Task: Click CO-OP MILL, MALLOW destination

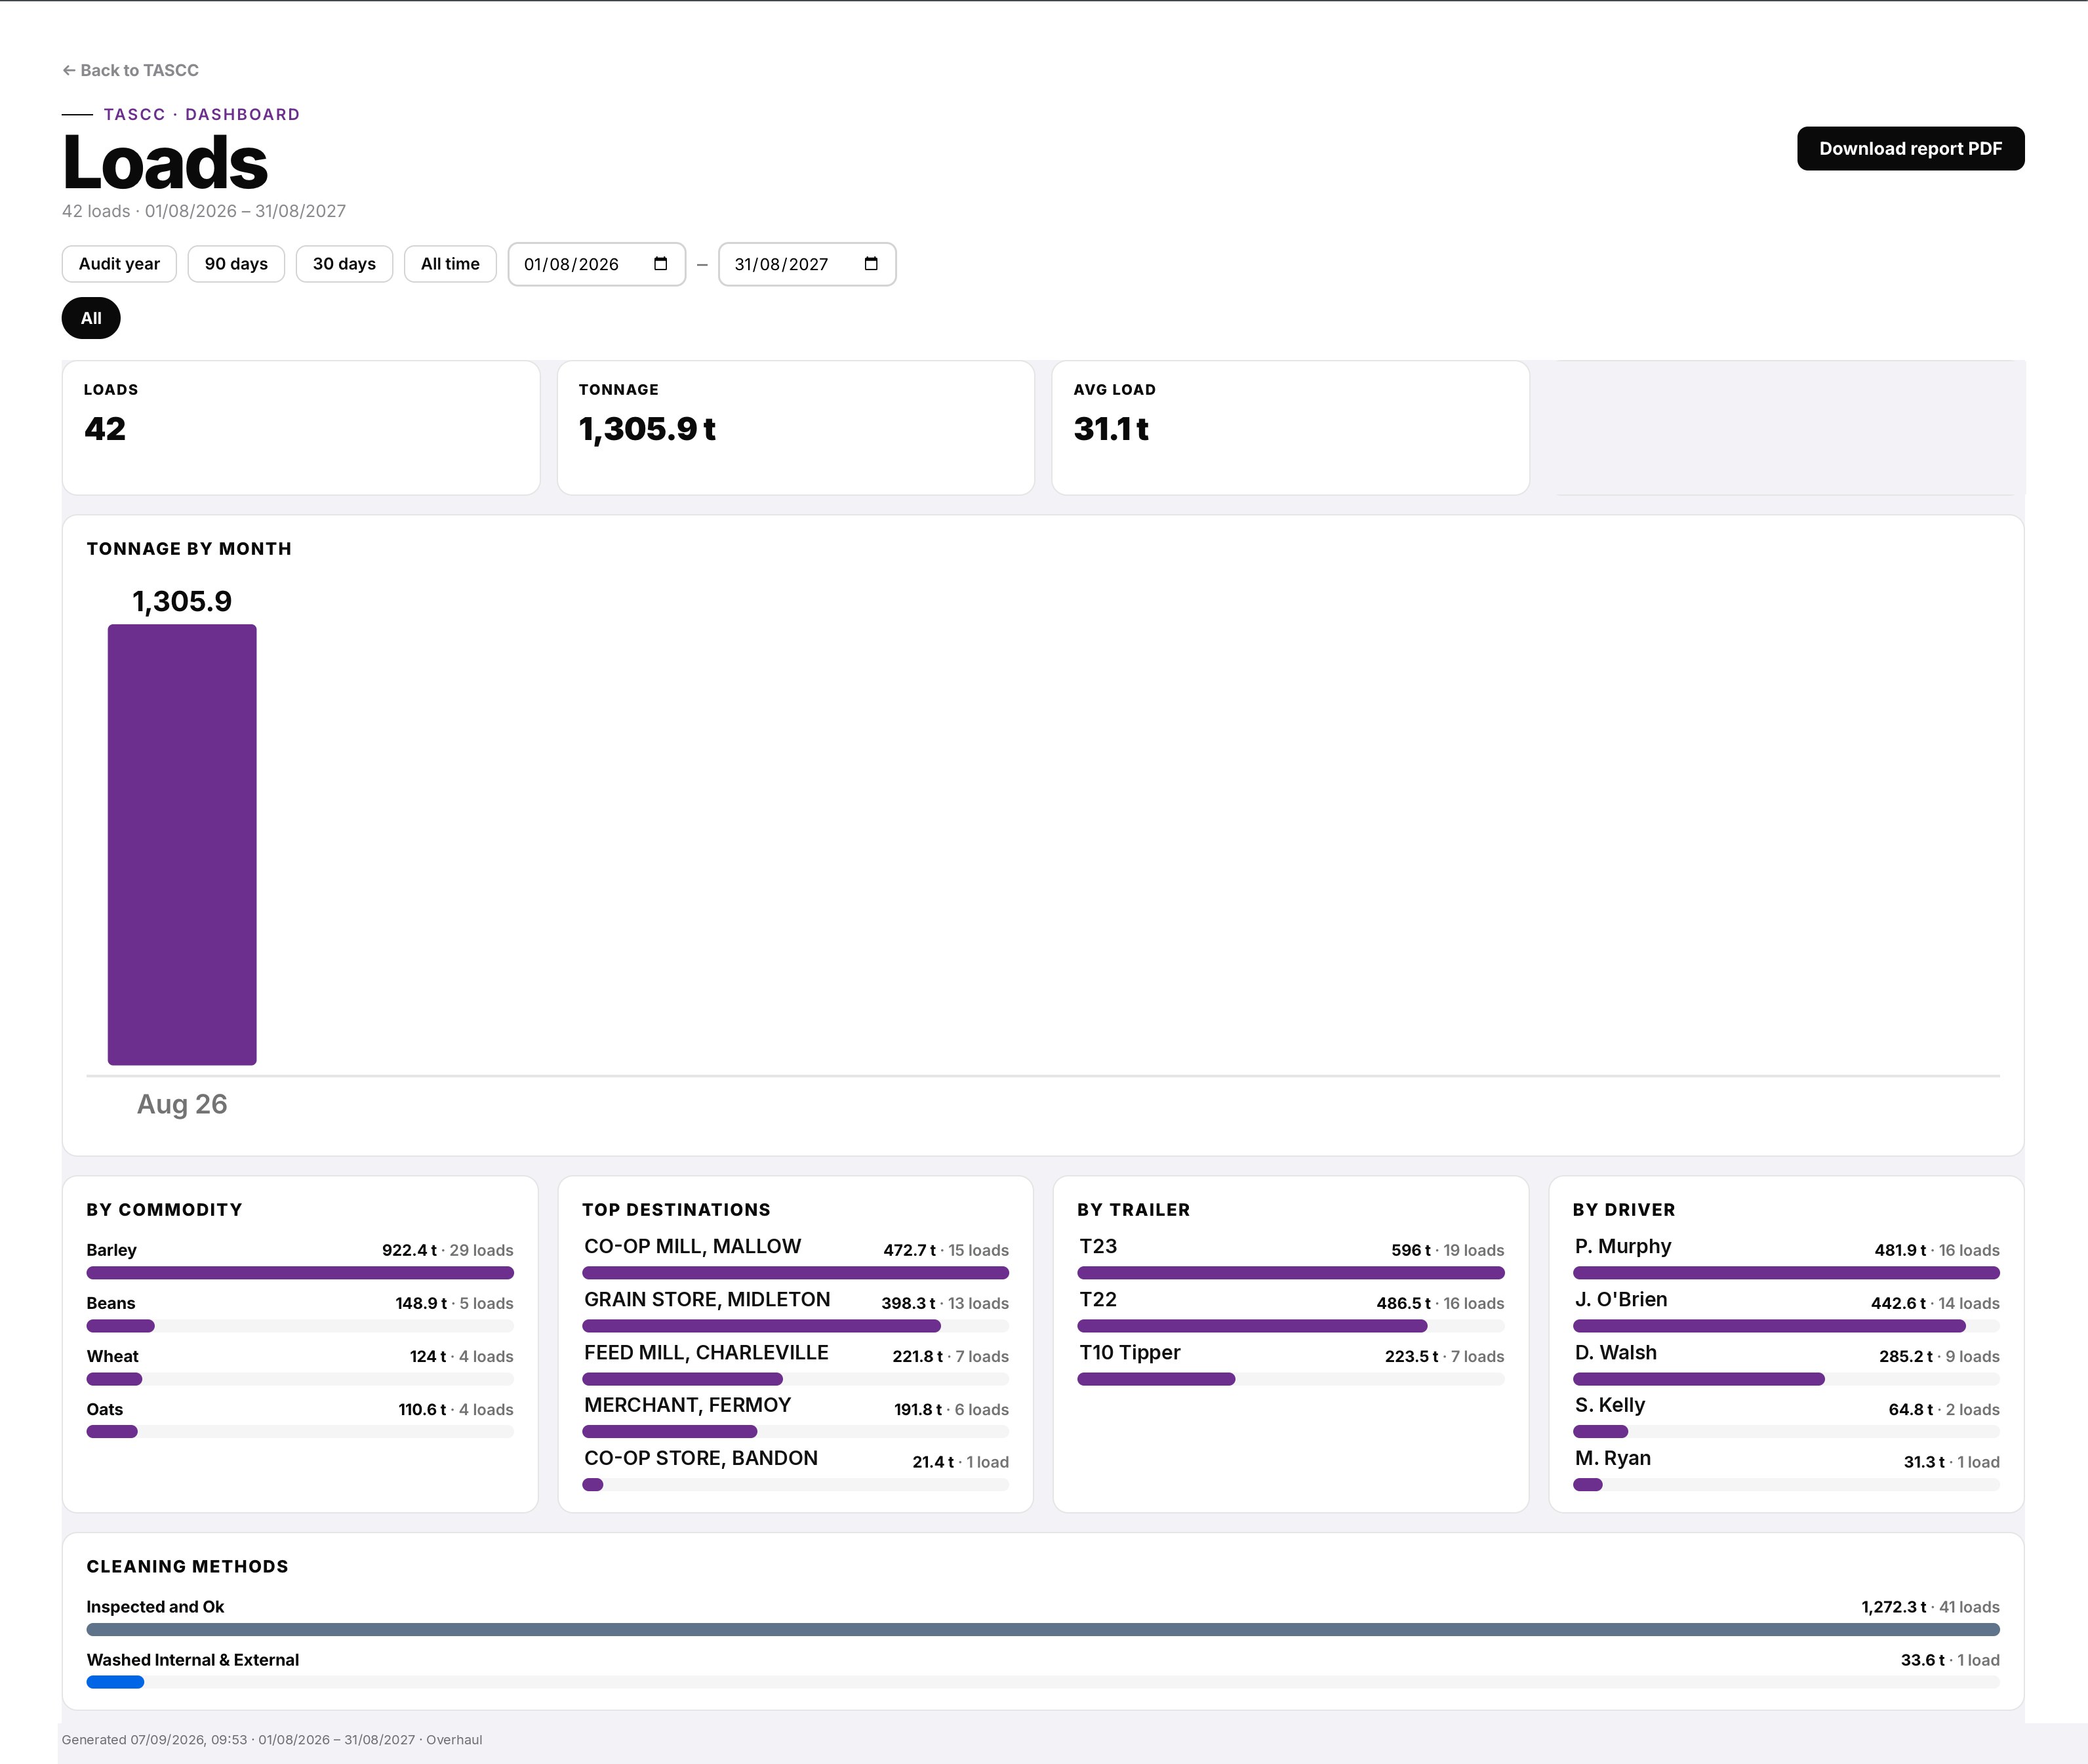Action: [x=692, y=1246]
